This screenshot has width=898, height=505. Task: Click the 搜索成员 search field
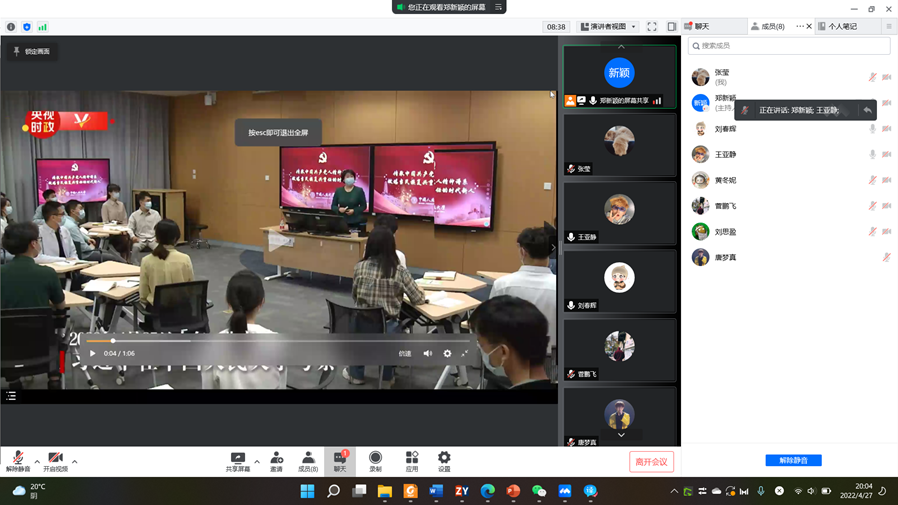[x=789, y=46]
